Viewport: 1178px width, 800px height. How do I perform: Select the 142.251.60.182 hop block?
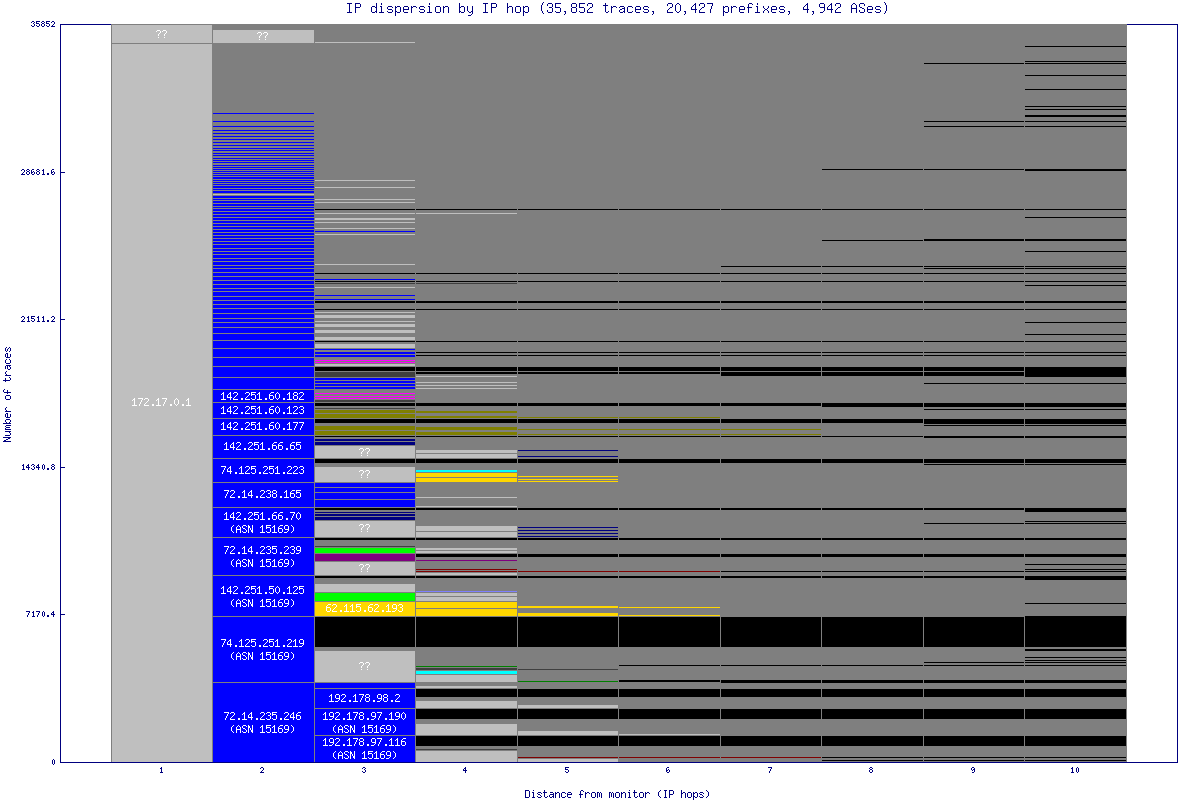point(263,396)
